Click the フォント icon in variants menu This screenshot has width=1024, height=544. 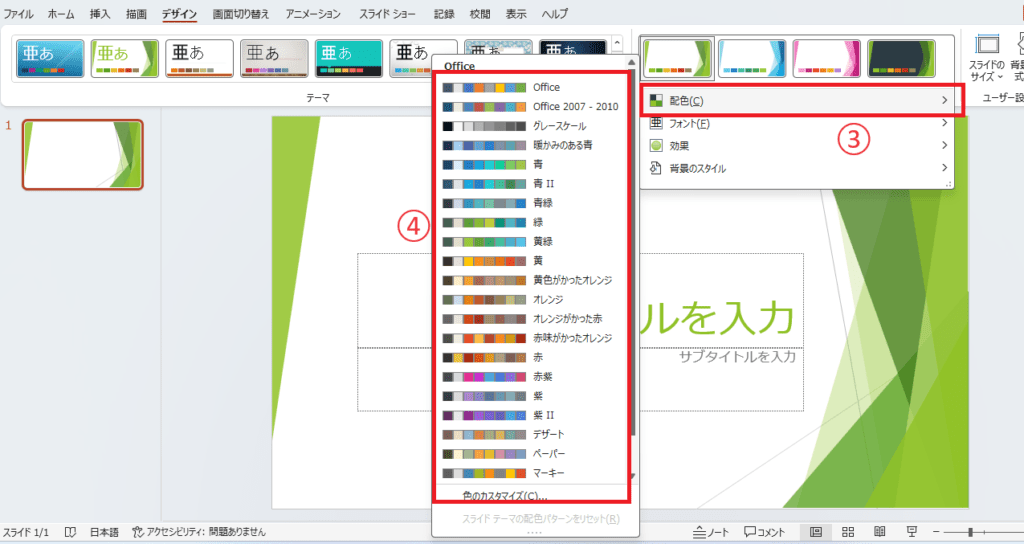pyautogui.click(x=656, y=123)
